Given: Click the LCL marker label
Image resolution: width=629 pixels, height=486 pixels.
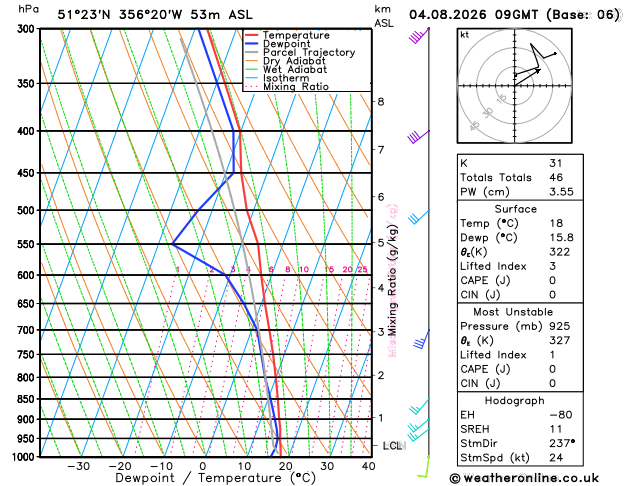Looking at the screenshot, I should pos(393,446).
